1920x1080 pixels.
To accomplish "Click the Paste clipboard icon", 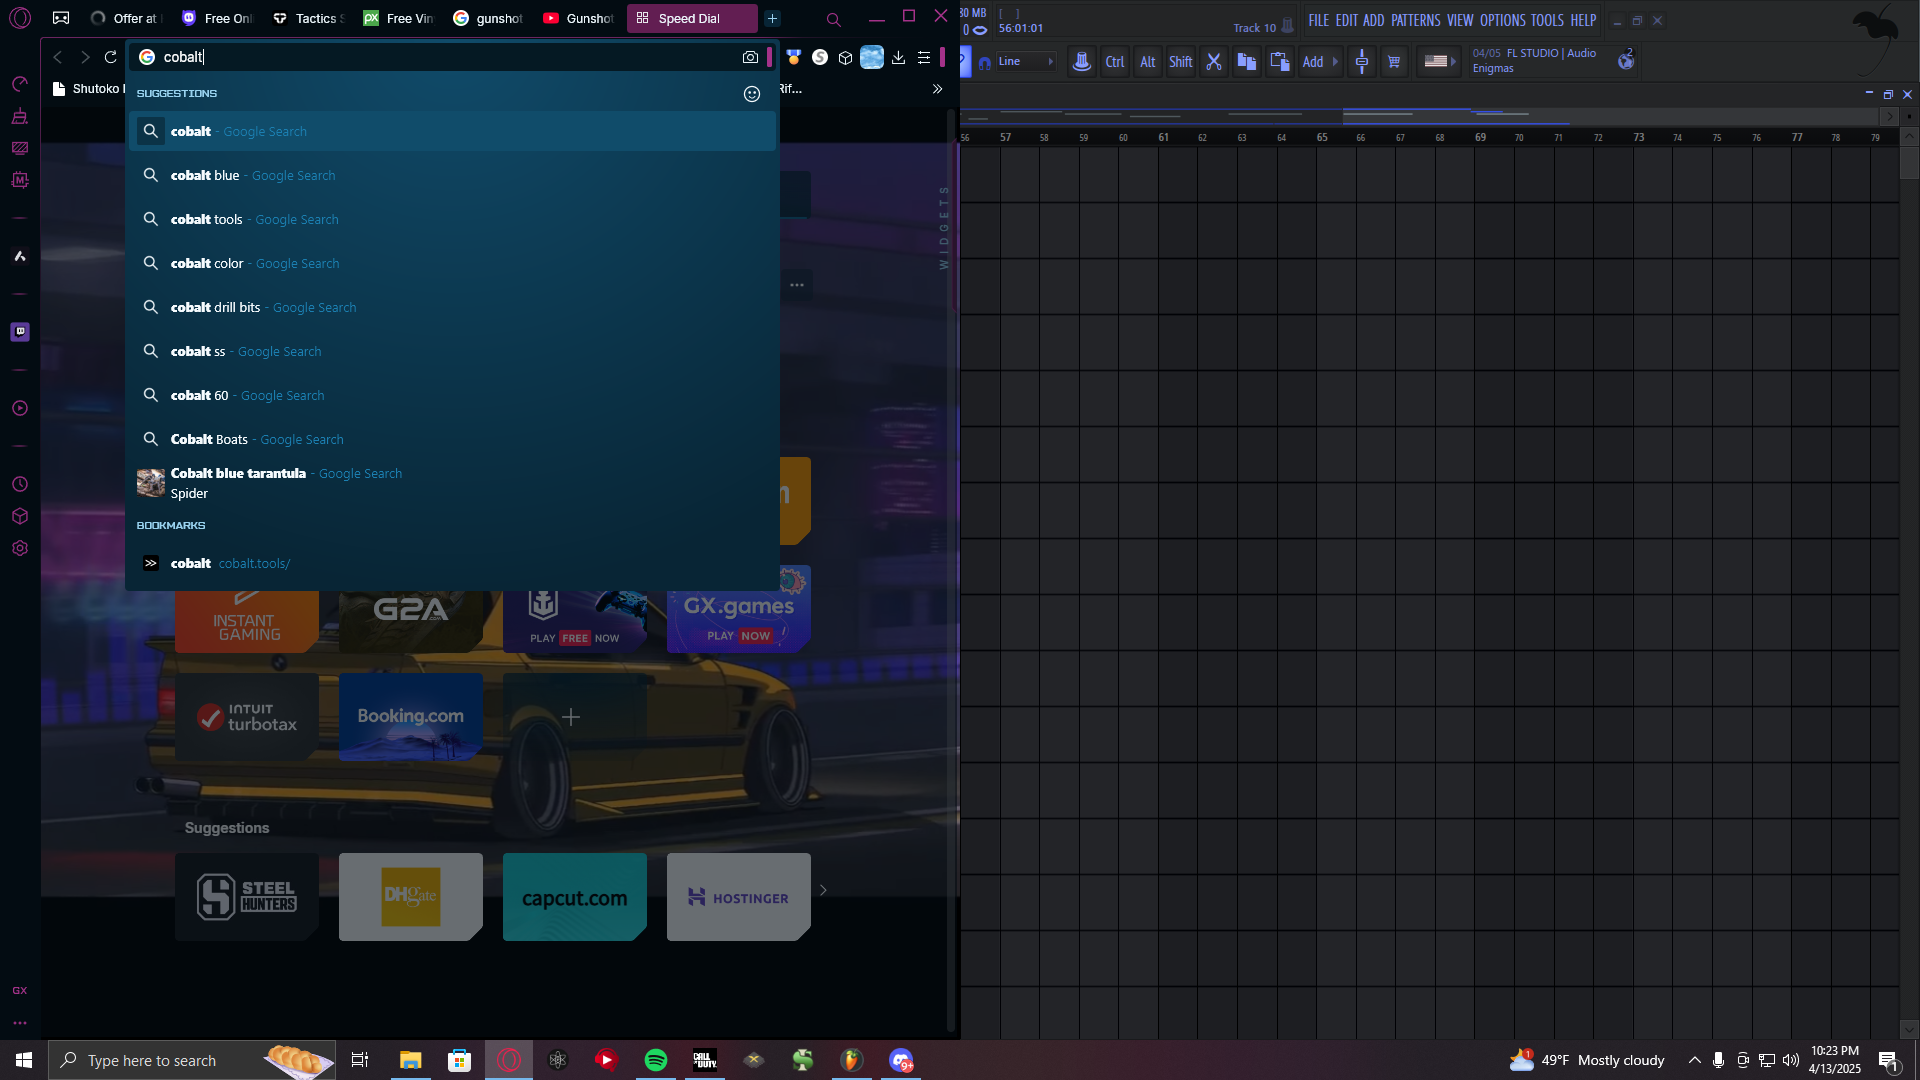I will click(x=1280, y=62).
